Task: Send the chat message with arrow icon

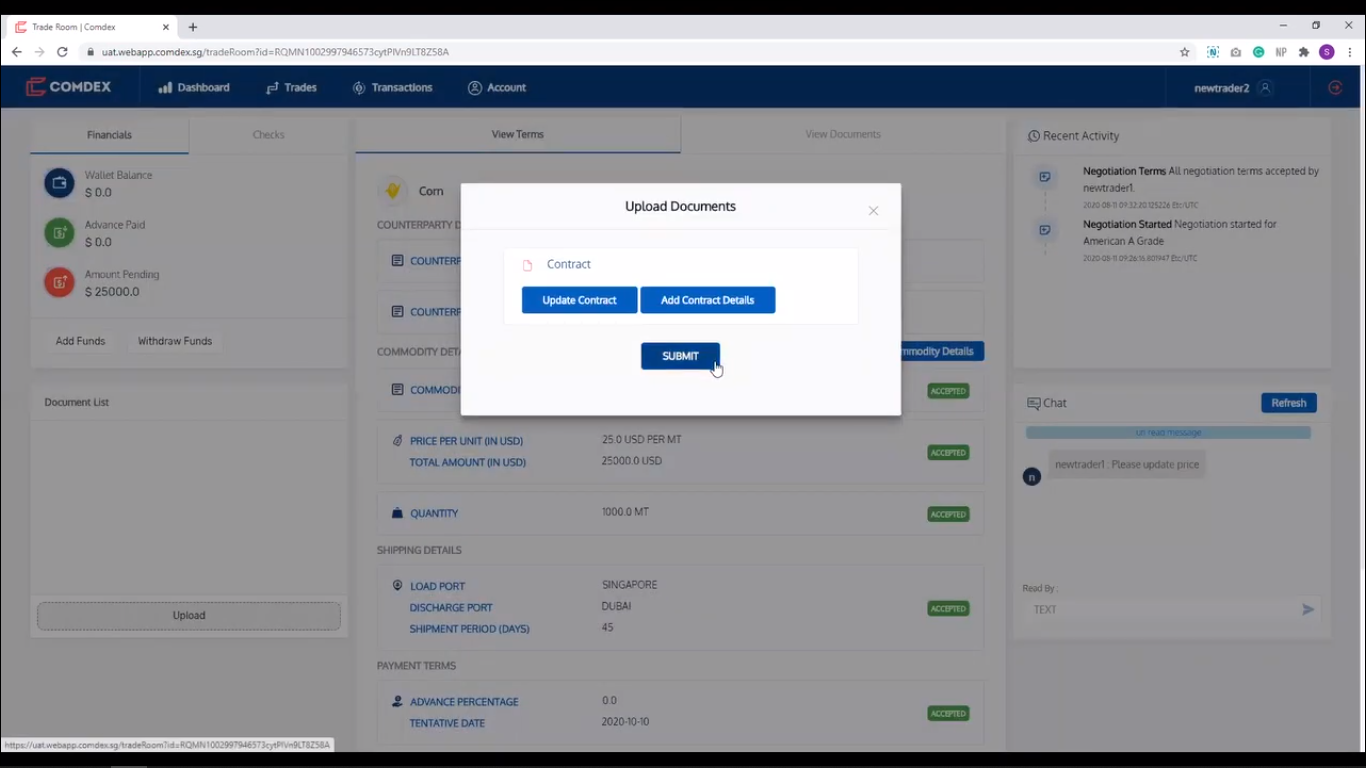Action: pos(1308,609)
